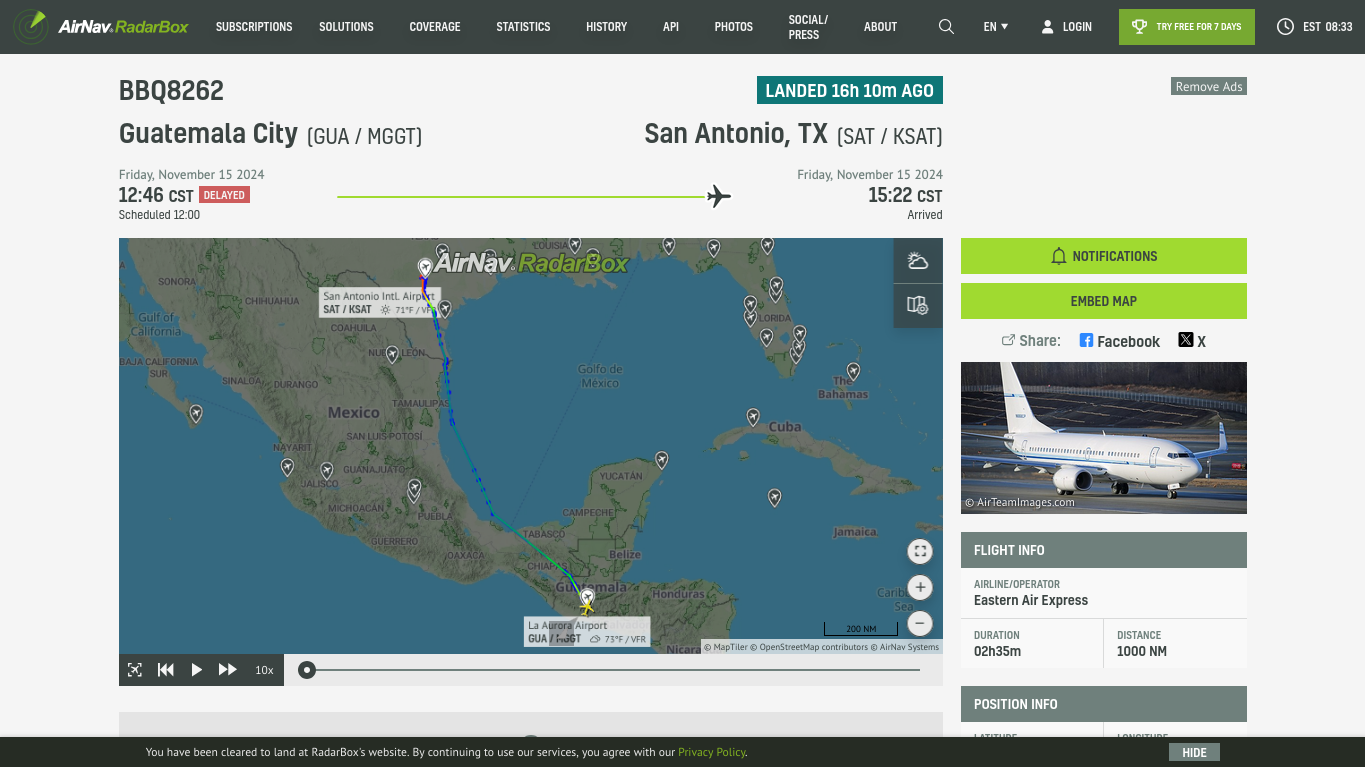Viewport: 1365px width, 767px height.
Task: Click the airport marker near Sinaloa
Action: (196, 412)
